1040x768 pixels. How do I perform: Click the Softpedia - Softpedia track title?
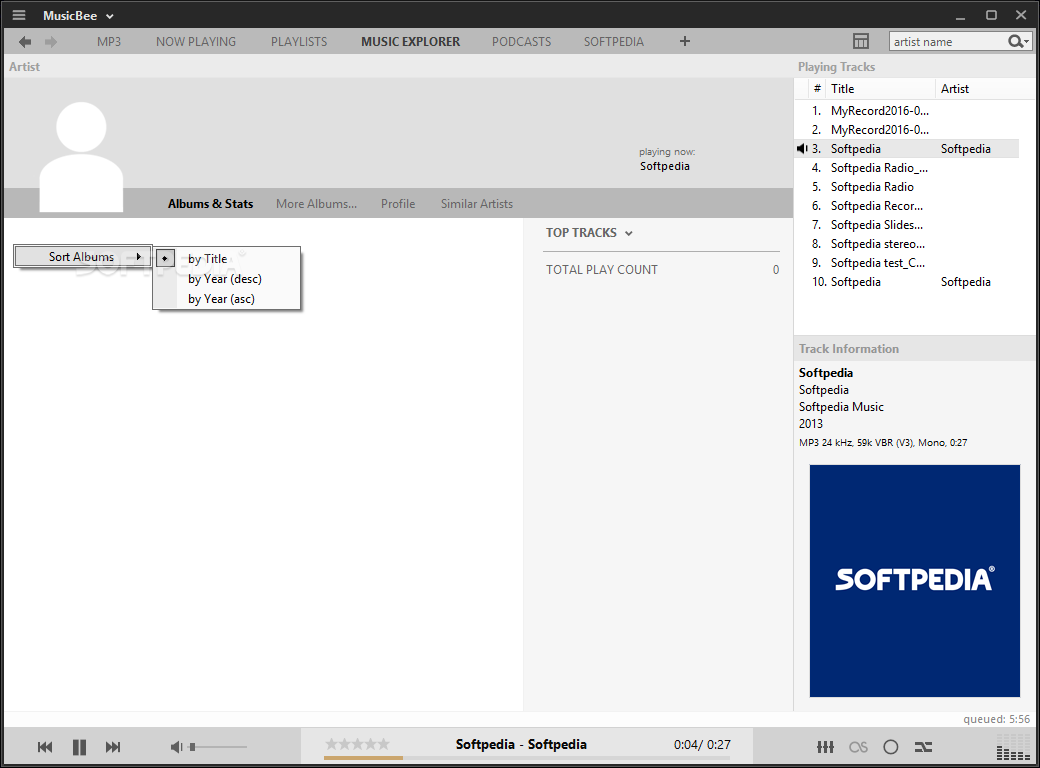[x=521, y=745]
